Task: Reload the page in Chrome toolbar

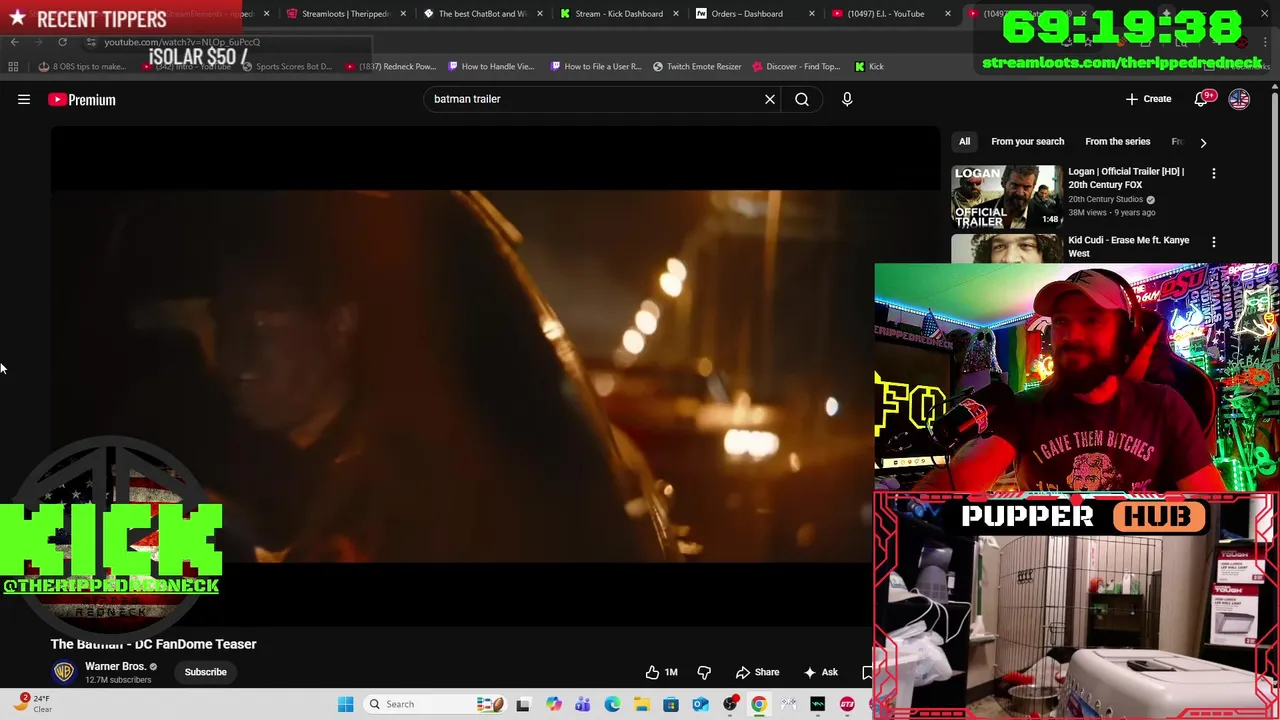Action: (x=62, y=42)
